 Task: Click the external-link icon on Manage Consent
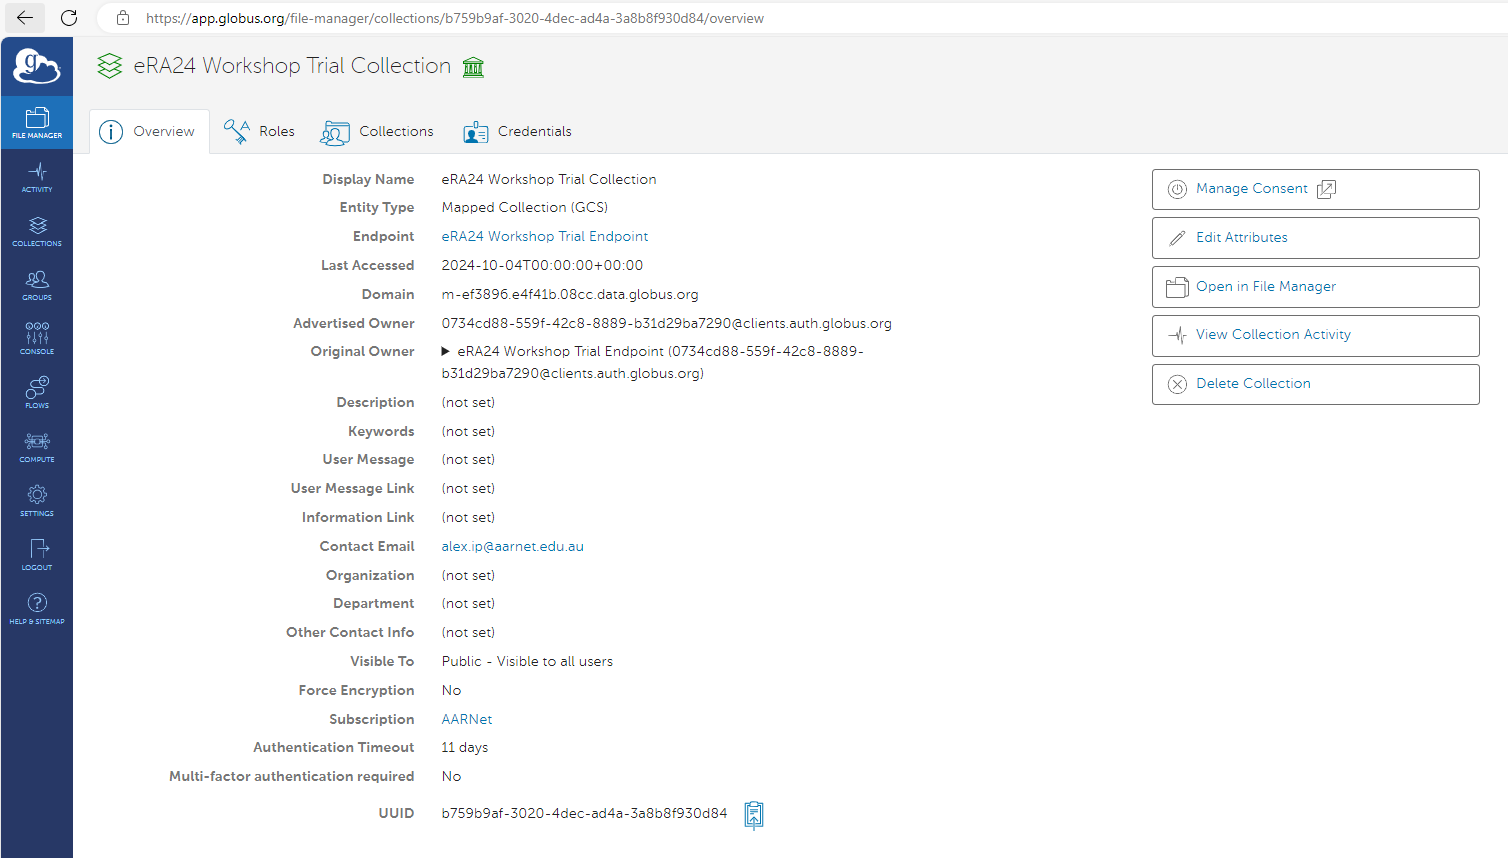pos(1326,189)
